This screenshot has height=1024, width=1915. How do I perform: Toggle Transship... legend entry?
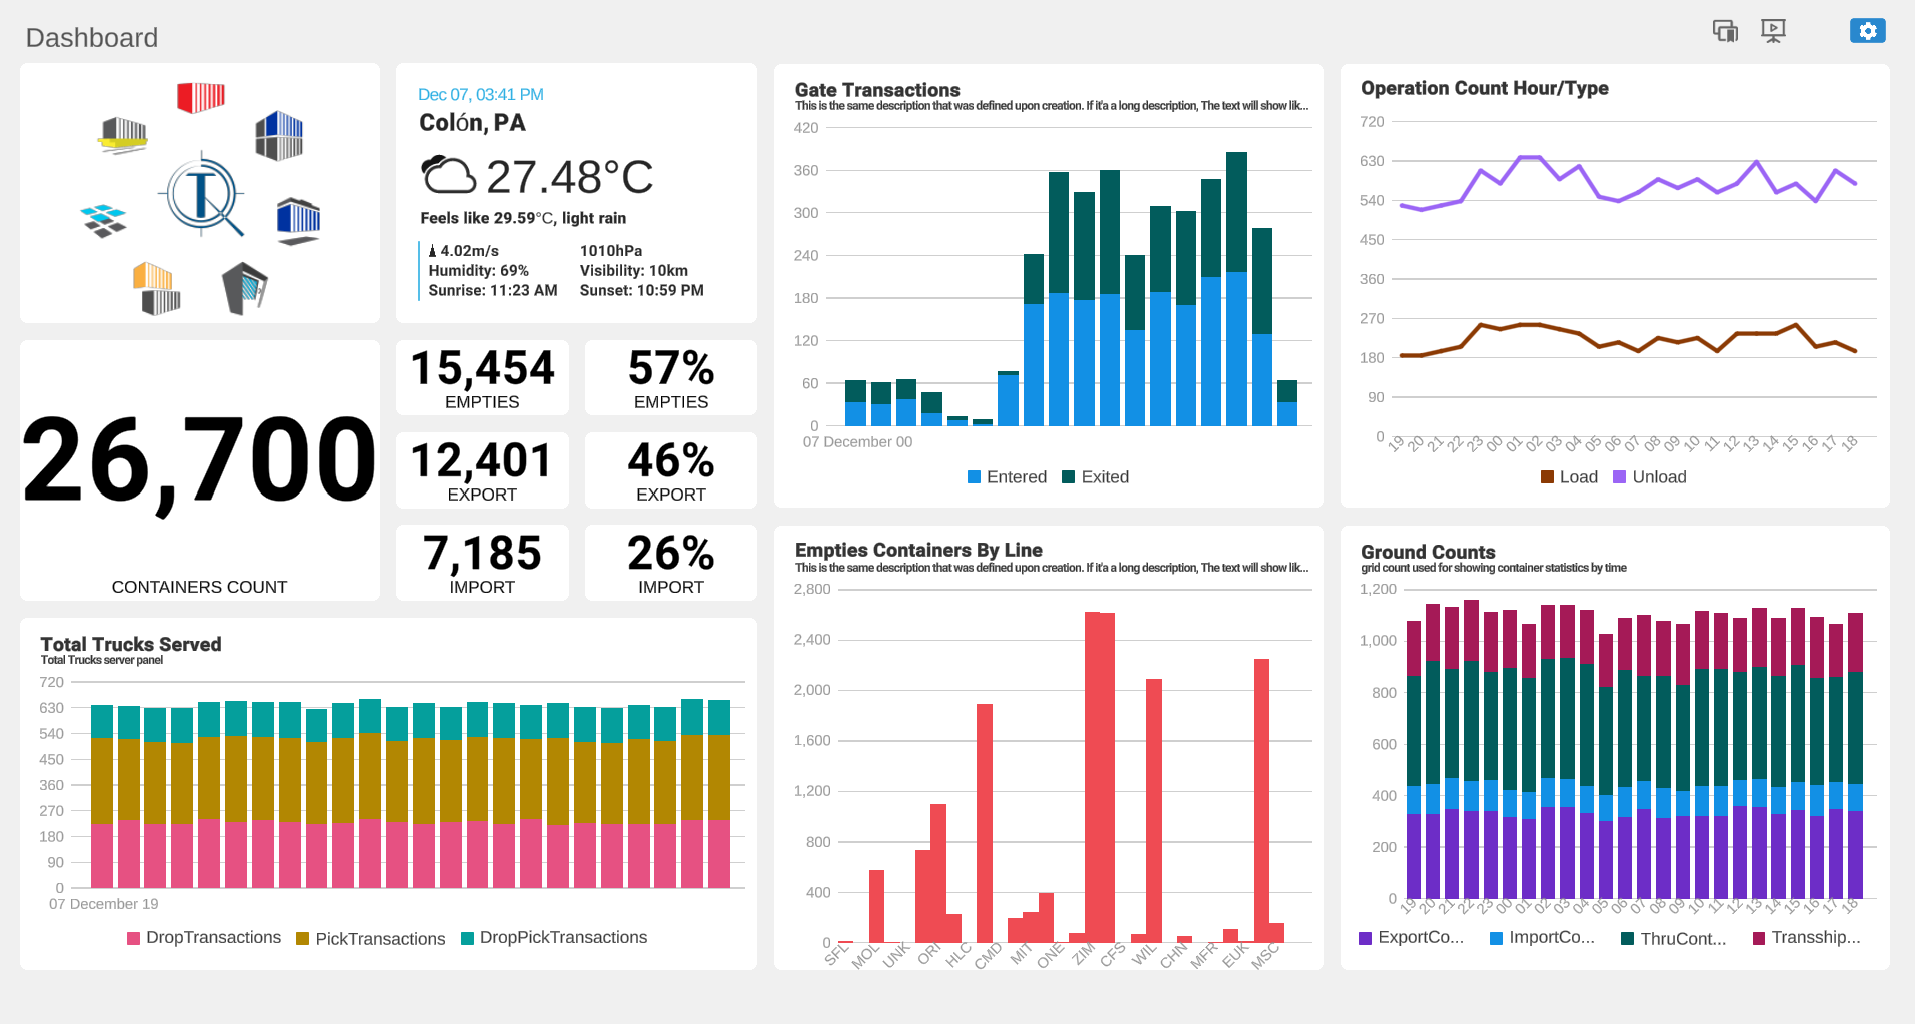pyautogui.click(x=1806, y=938)
